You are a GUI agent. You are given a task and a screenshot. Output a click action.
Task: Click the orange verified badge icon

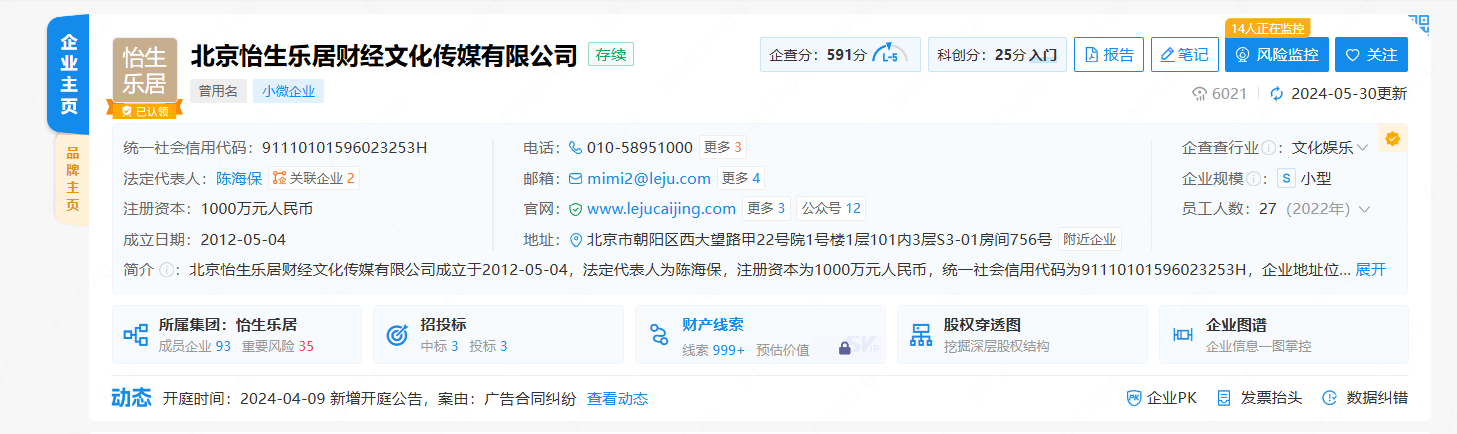[x=1392, y=138]
